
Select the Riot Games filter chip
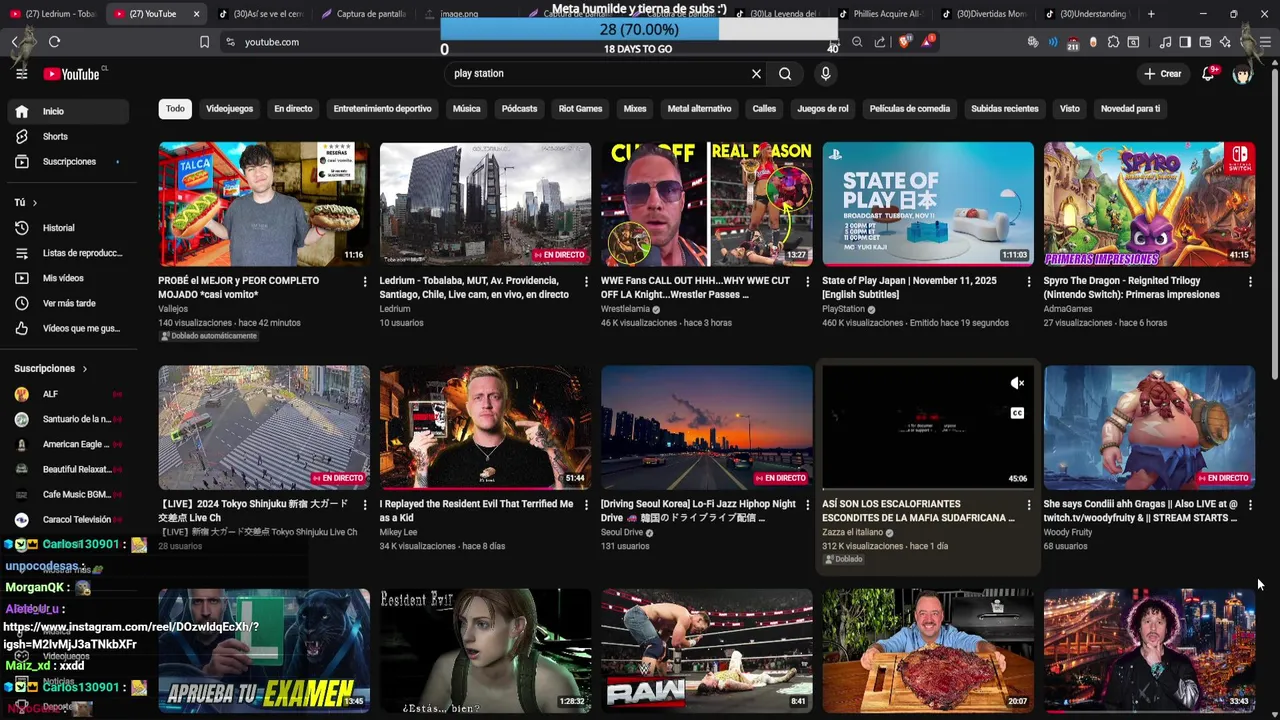click(580, 109)
